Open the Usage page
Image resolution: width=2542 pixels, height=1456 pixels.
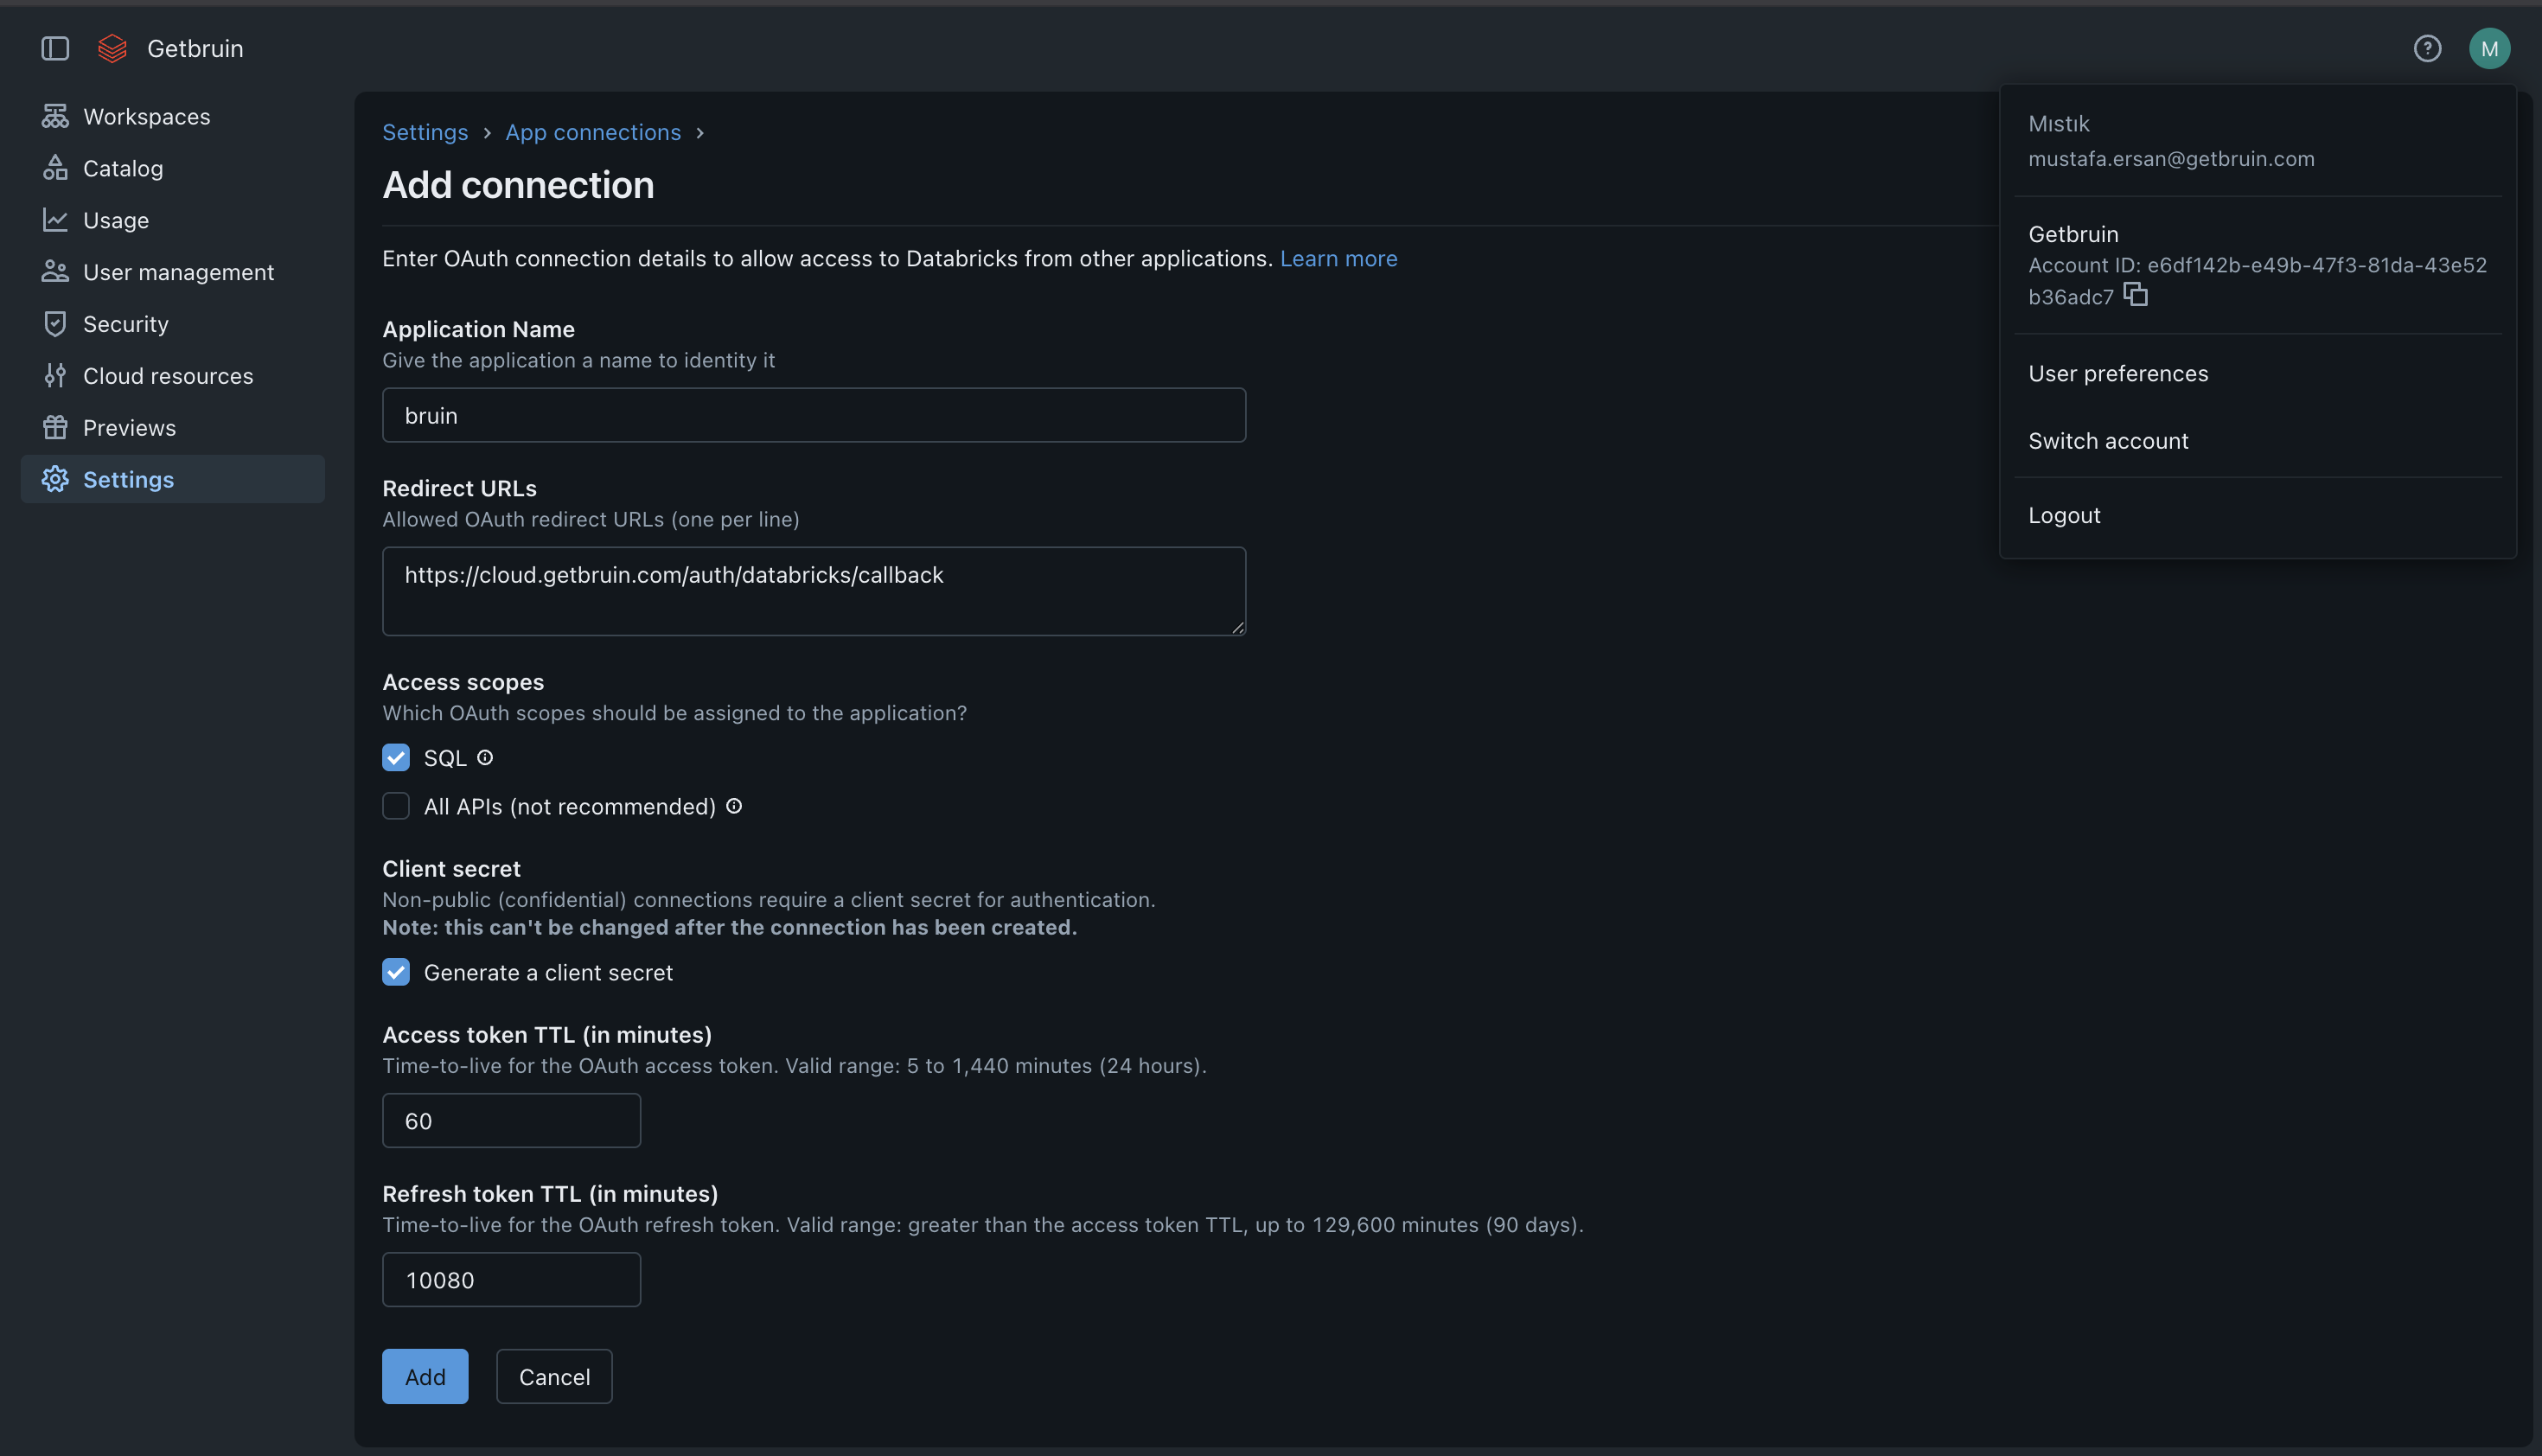pos(172,220)
